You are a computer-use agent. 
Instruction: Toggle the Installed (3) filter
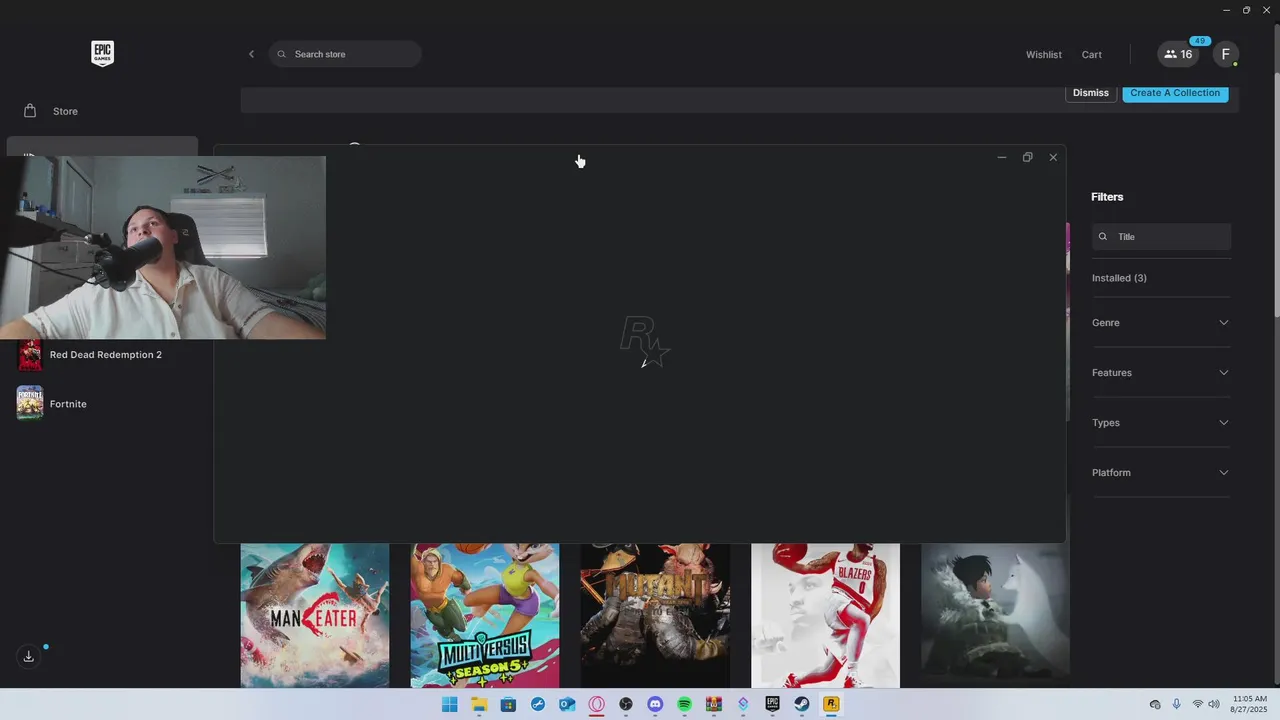[x=1119, y=278]
